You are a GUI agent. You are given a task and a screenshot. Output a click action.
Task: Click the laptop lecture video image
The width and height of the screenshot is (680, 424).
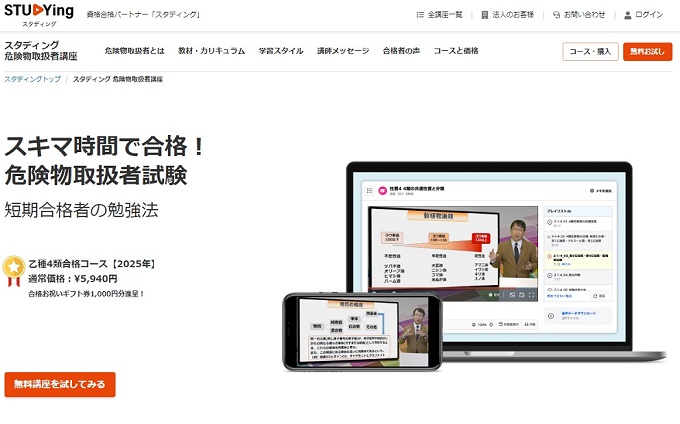453,253
